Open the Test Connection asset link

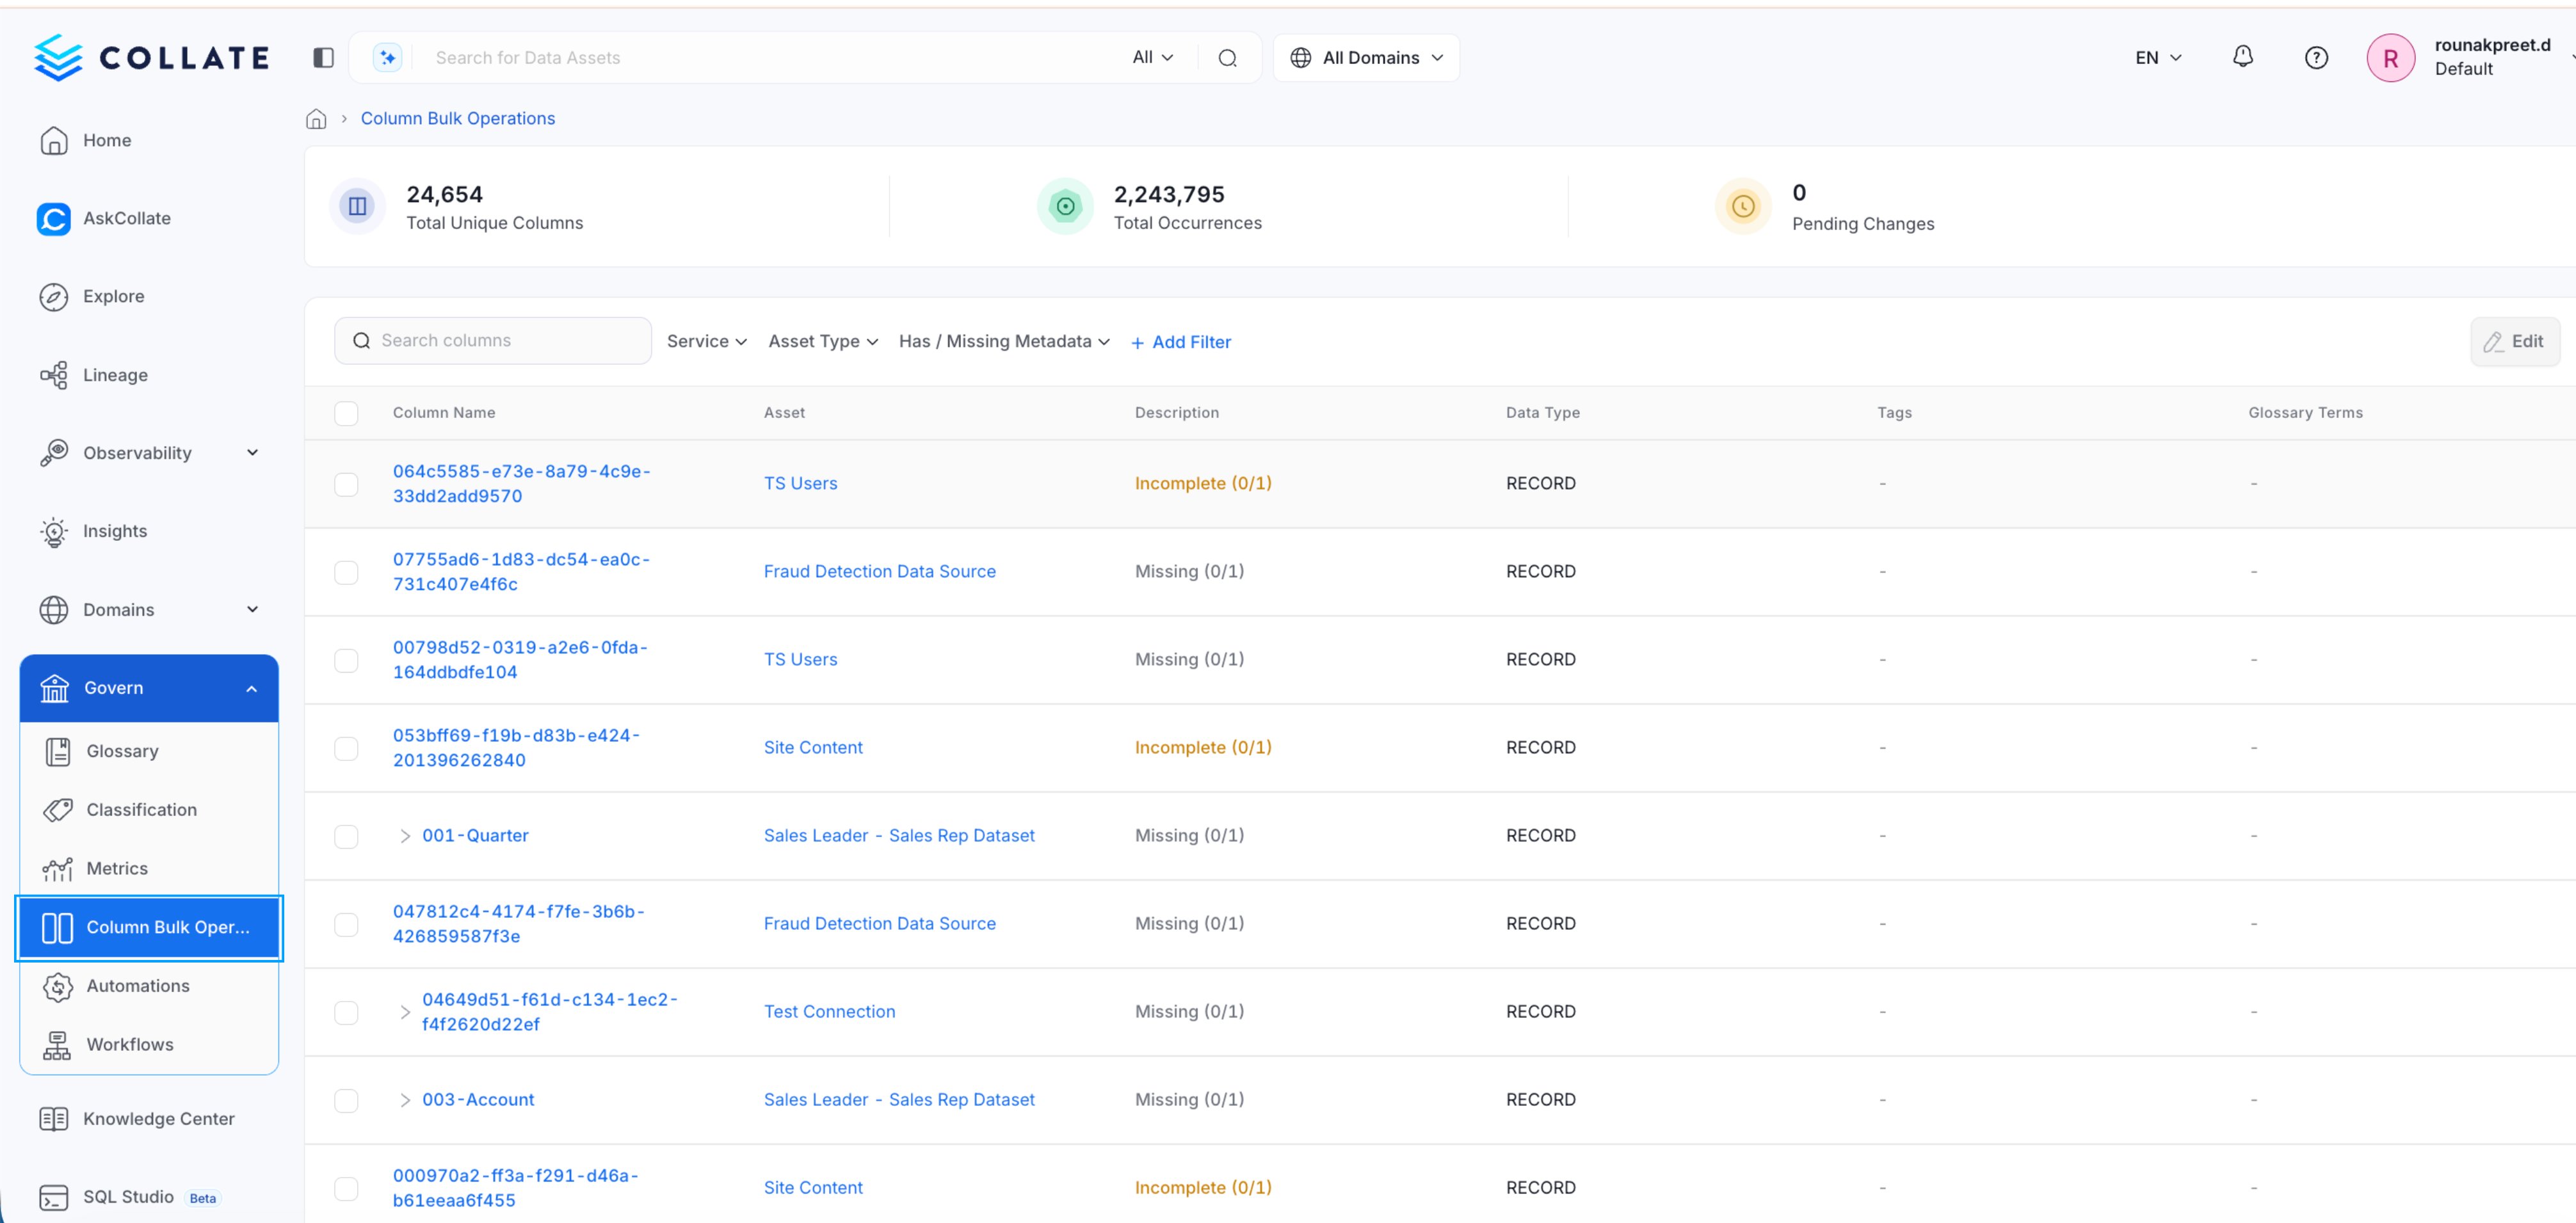pos(829,1012)
